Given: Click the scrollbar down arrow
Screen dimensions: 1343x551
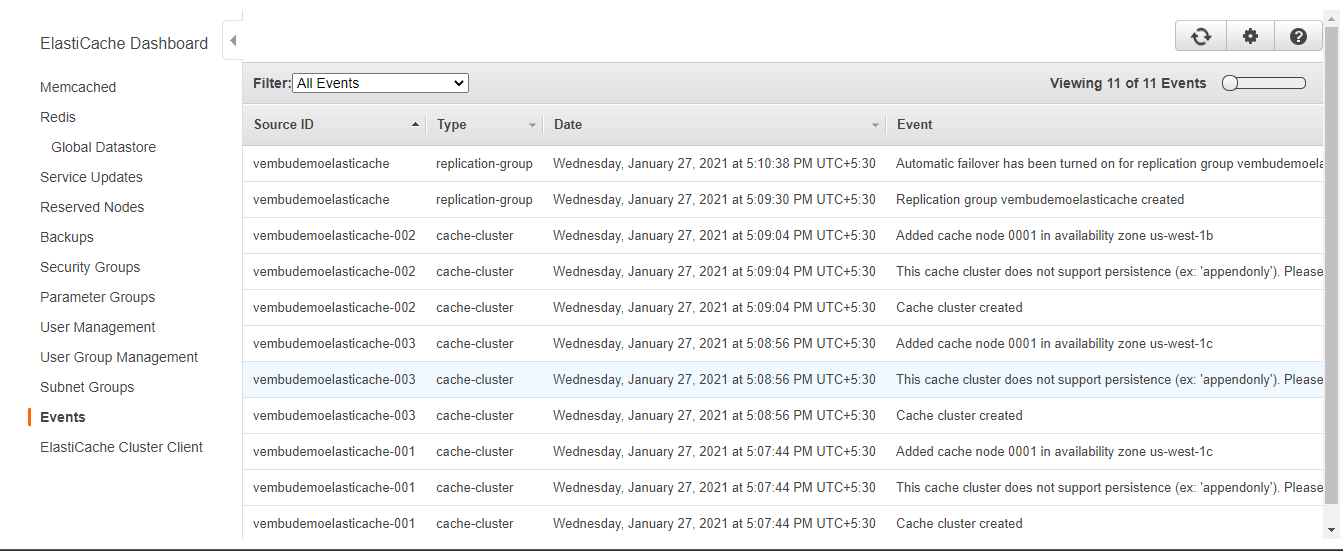Looking at the screenshot, I should [1331, 529].
